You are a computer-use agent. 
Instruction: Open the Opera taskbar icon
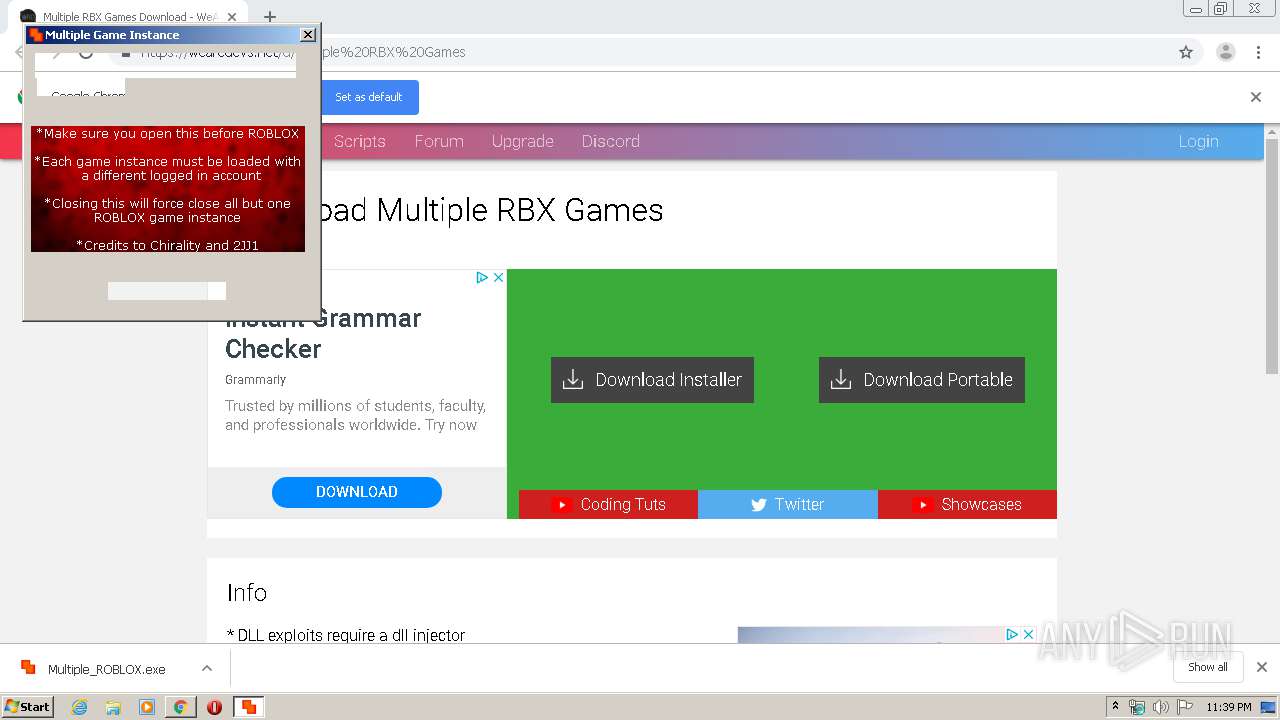point(214,707)
